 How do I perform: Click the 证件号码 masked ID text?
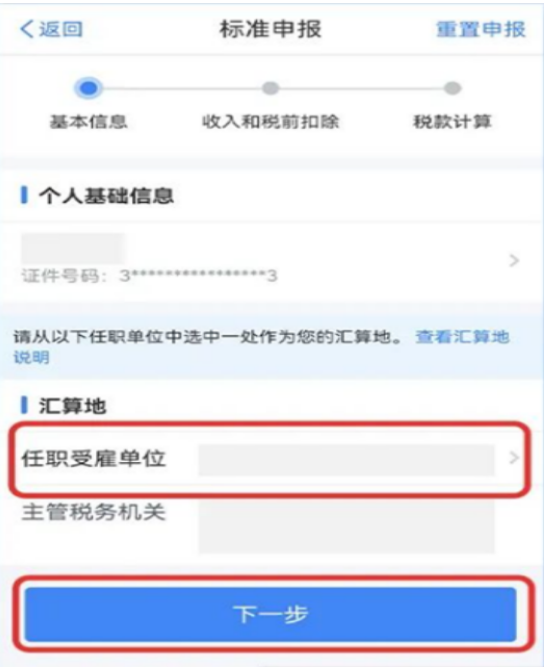149,276
